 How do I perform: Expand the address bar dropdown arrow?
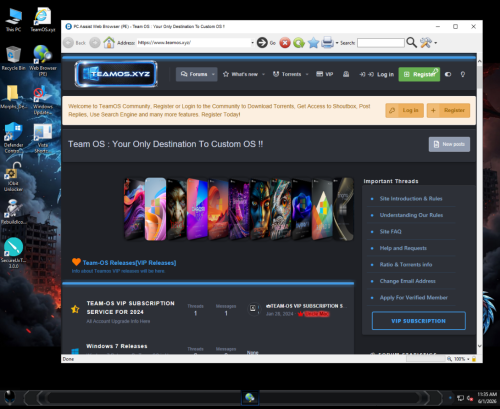(252, 43)
